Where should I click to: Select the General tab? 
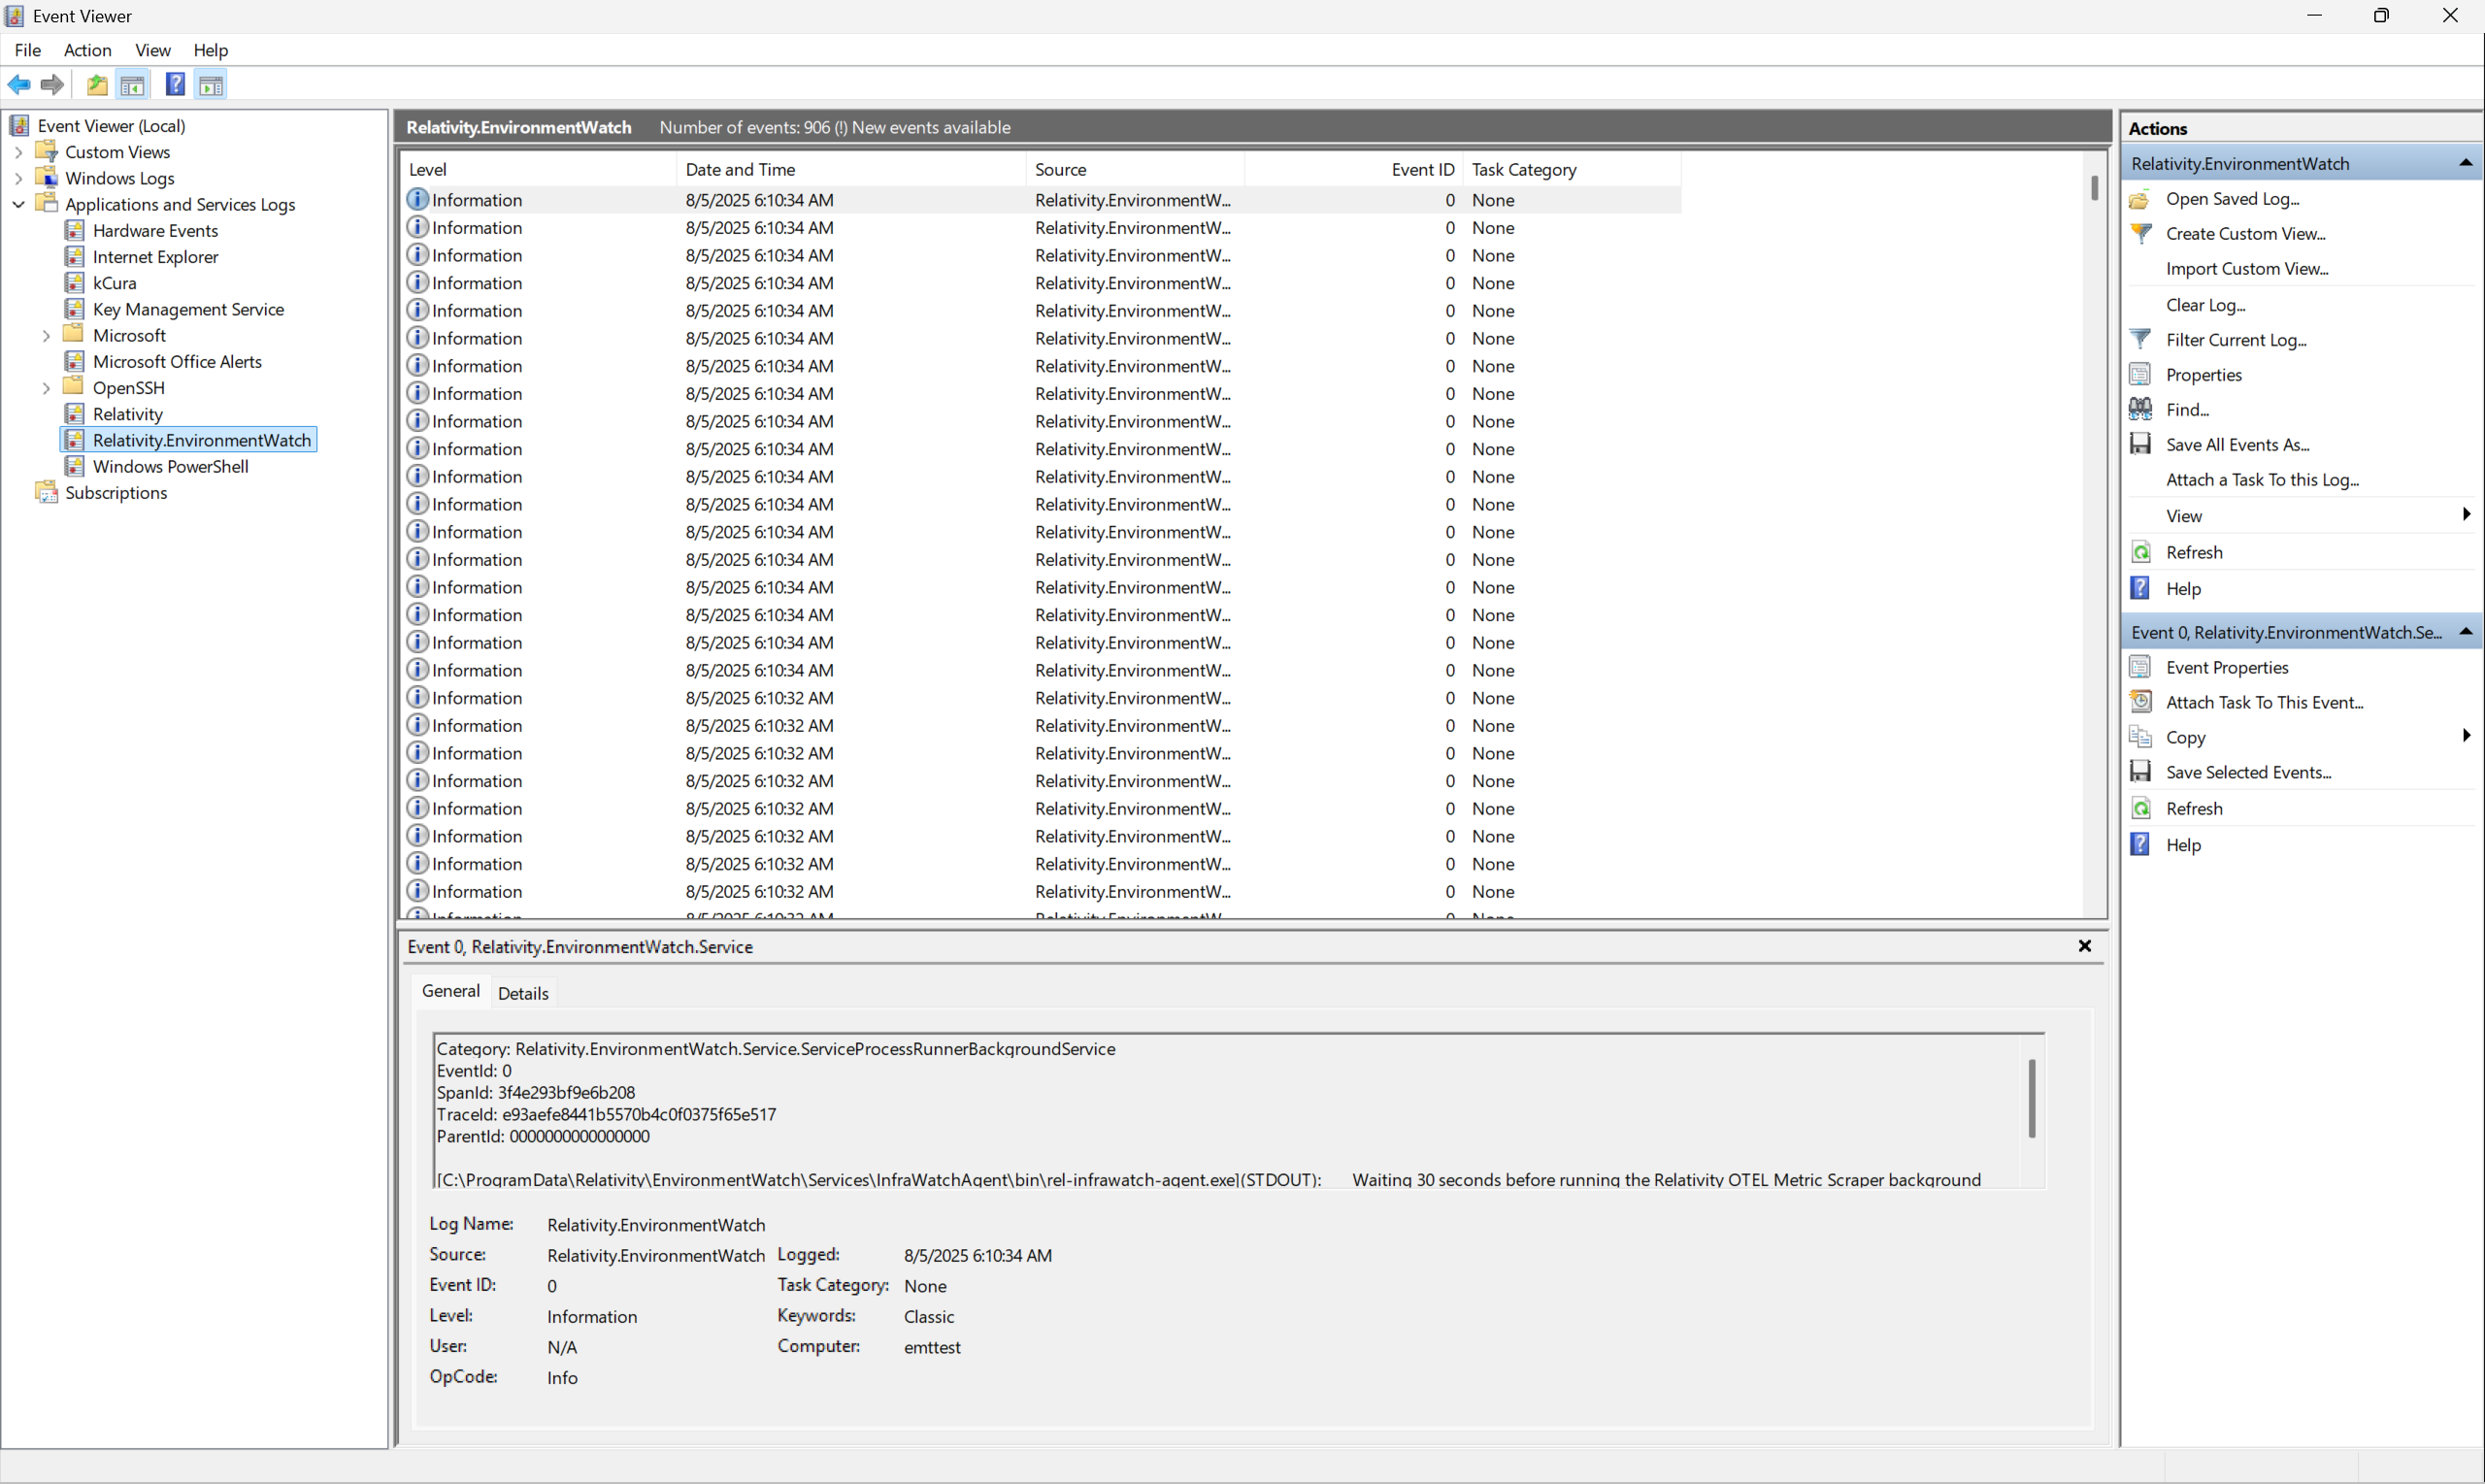pos(450,991)
